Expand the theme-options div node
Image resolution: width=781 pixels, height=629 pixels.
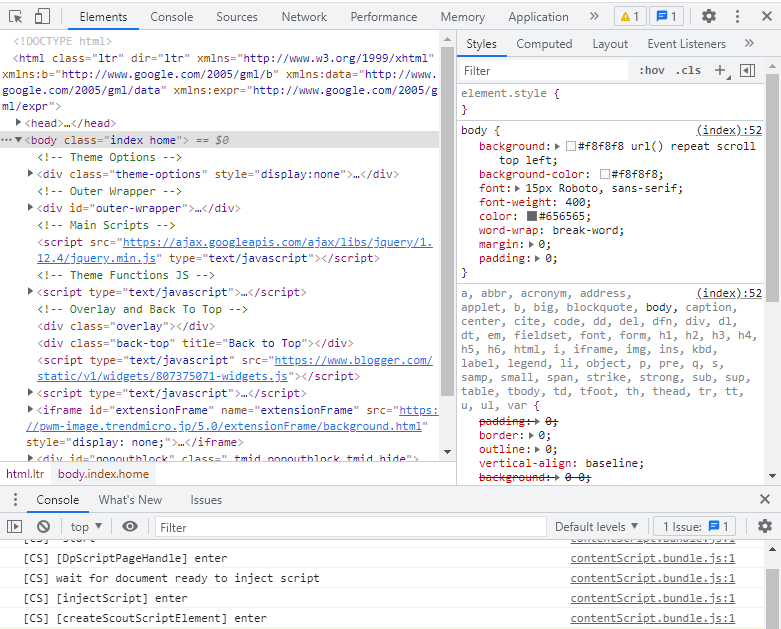(30, 173)
